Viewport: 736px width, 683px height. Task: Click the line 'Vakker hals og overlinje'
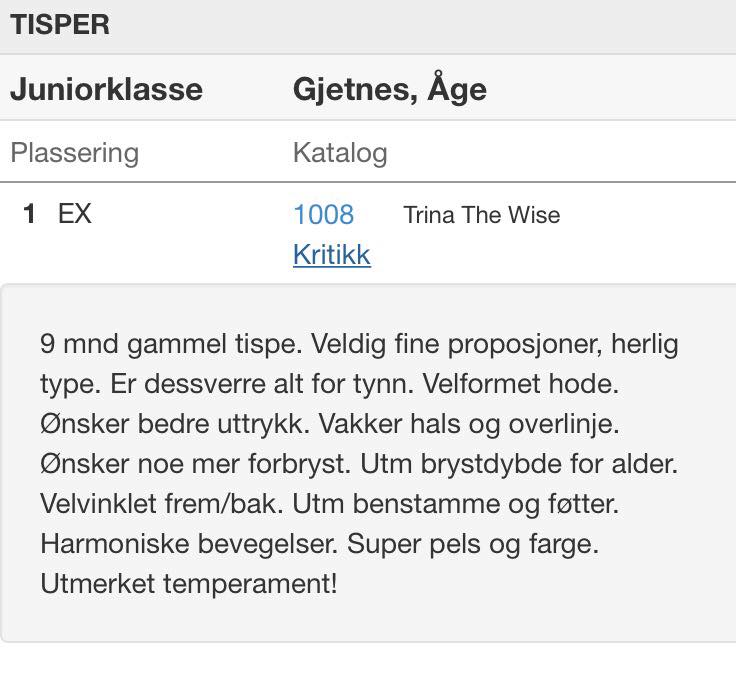pos(469,424)
